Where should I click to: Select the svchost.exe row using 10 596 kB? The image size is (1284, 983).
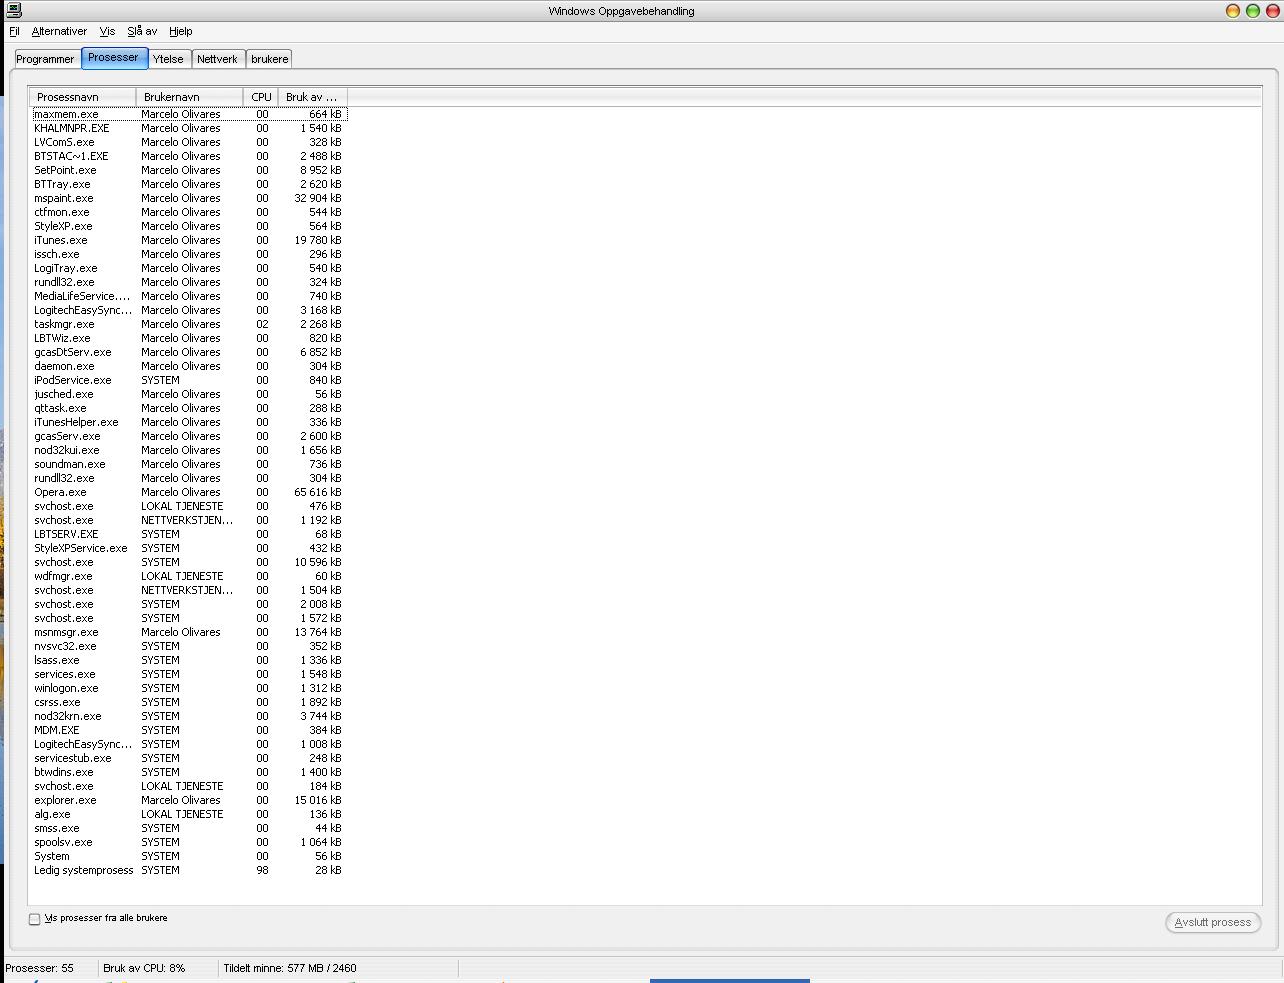point(189,562)
